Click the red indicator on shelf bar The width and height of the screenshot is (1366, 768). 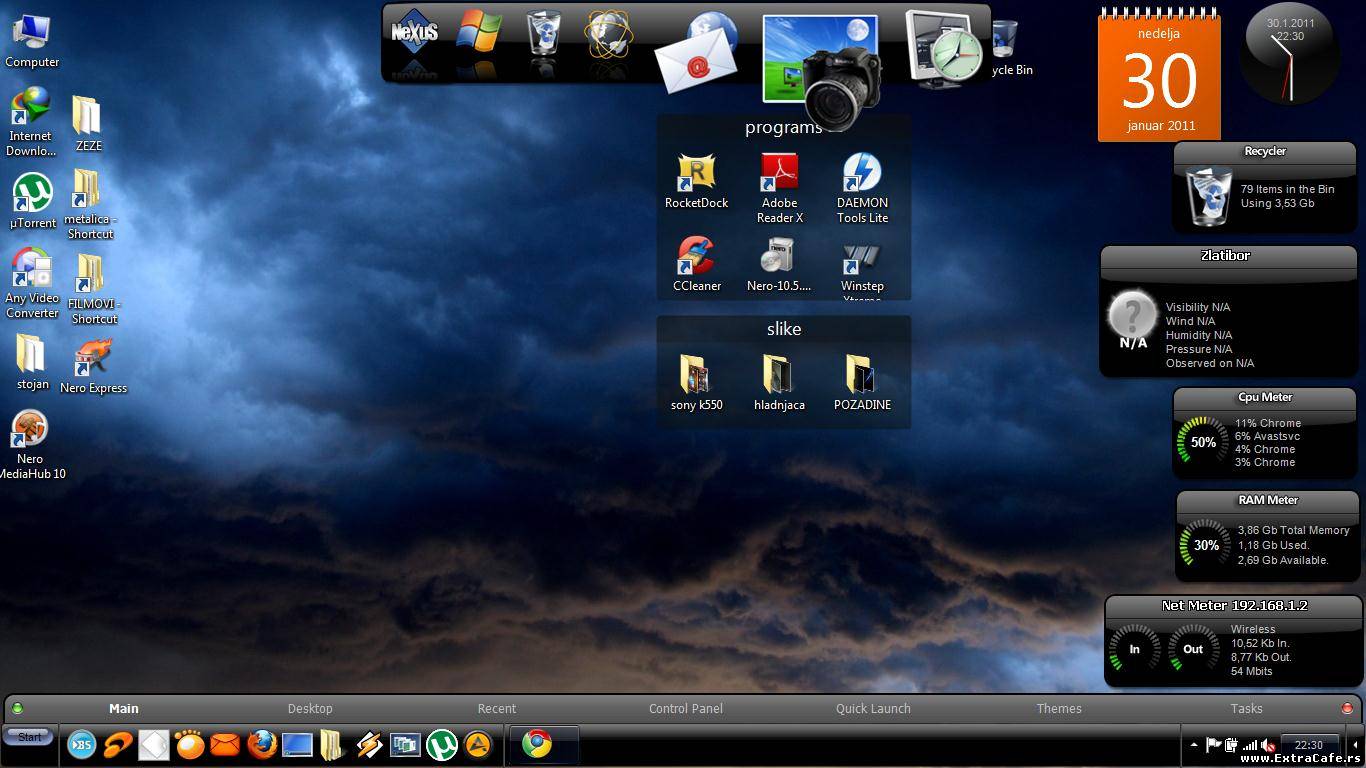coord(1346,708)
